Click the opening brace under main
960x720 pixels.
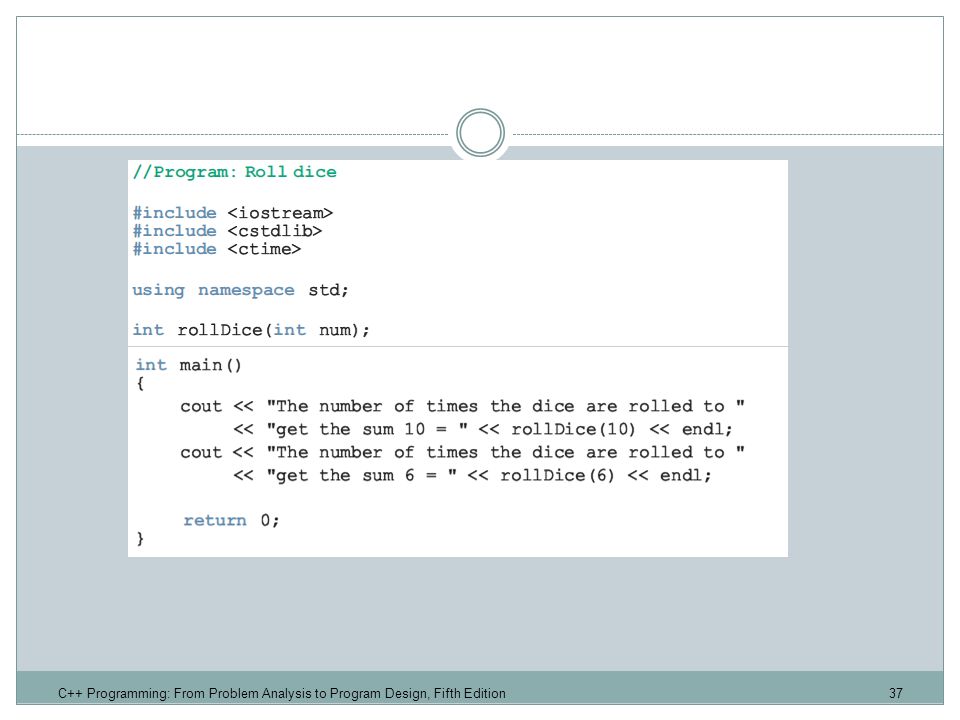(140, 384)
